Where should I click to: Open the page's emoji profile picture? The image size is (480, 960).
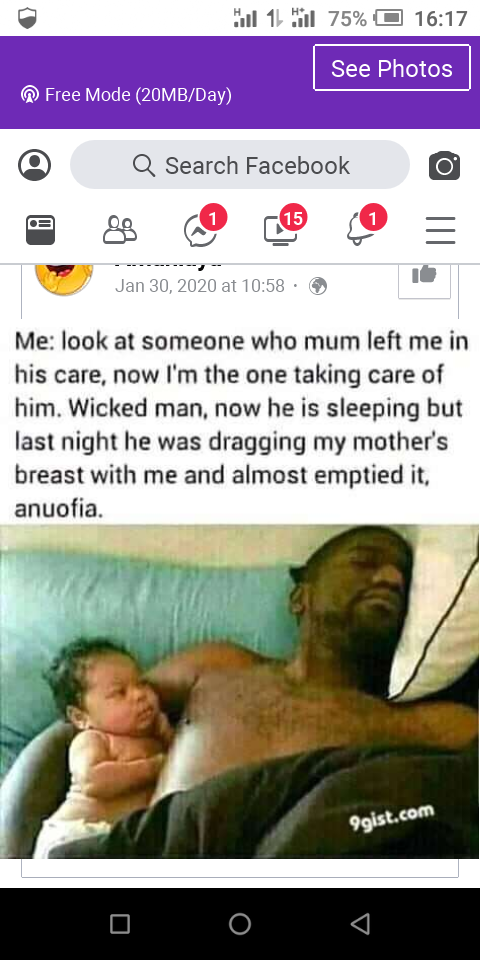point(64,279)
